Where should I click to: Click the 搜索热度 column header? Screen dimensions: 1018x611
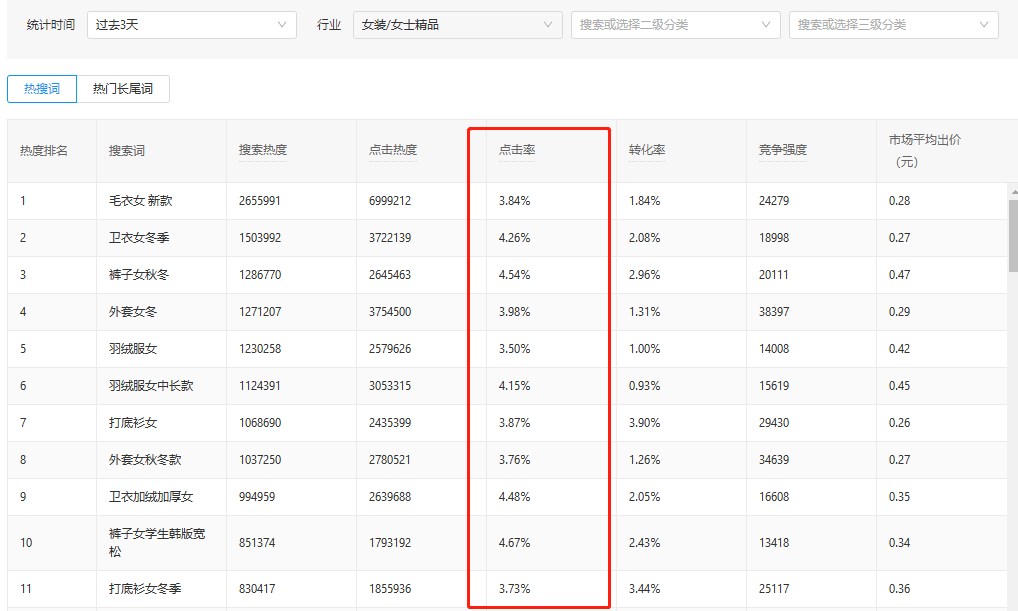[263, 150]
